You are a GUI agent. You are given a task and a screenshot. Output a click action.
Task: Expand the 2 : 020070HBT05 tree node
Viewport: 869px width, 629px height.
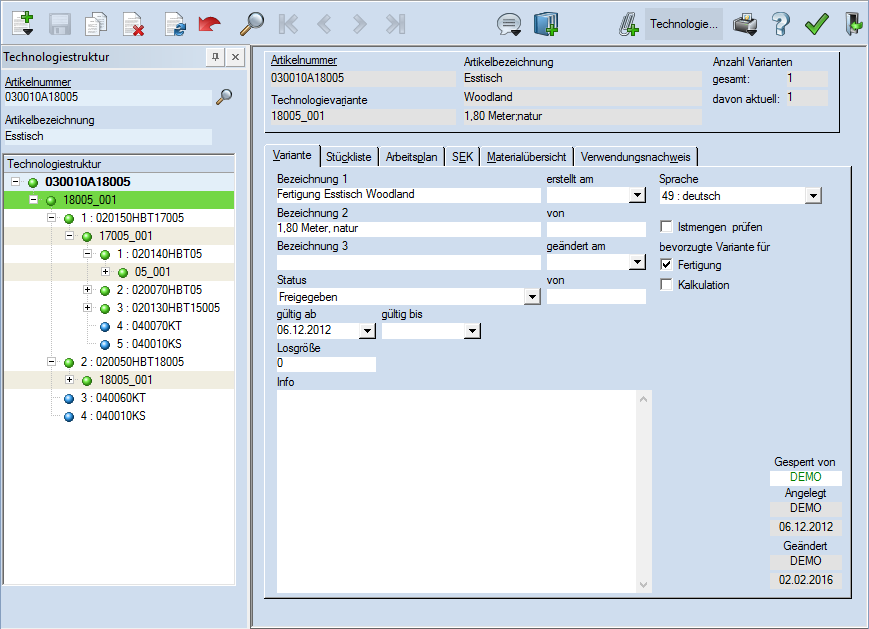pos(87,290)
